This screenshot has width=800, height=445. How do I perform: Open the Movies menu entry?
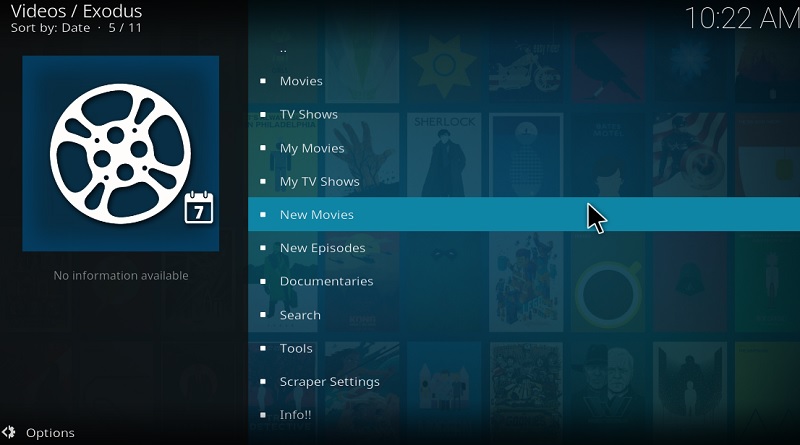click(x=524, y=81)
